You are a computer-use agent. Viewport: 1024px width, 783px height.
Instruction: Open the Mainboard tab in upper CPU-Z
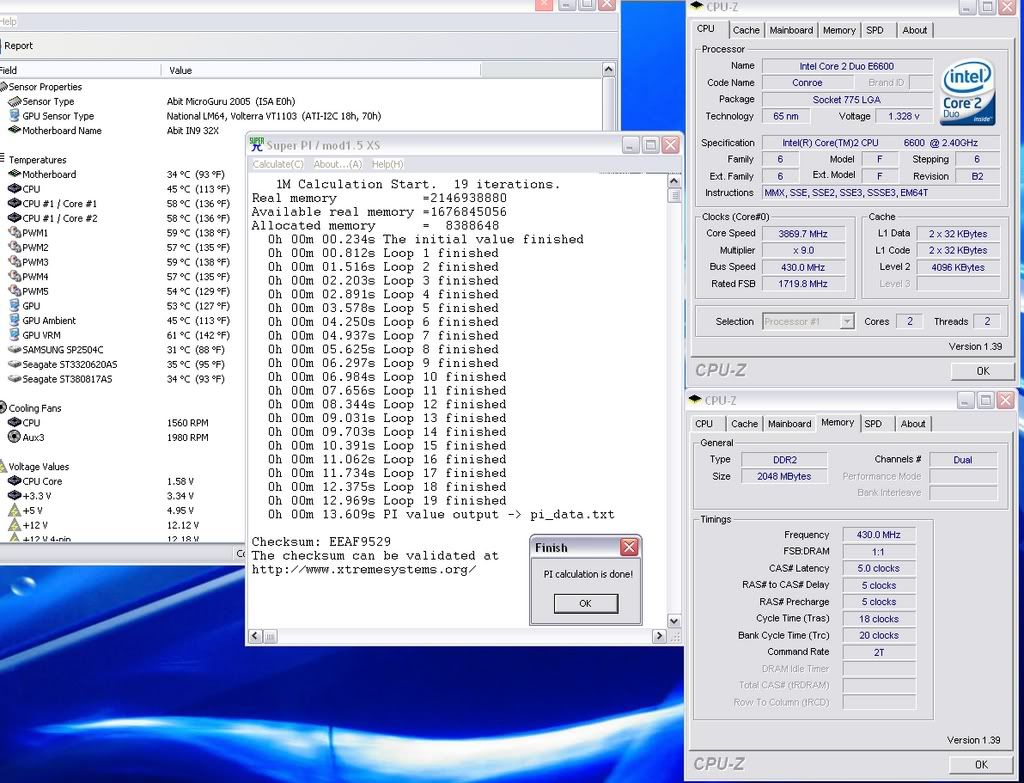[791, 30]
